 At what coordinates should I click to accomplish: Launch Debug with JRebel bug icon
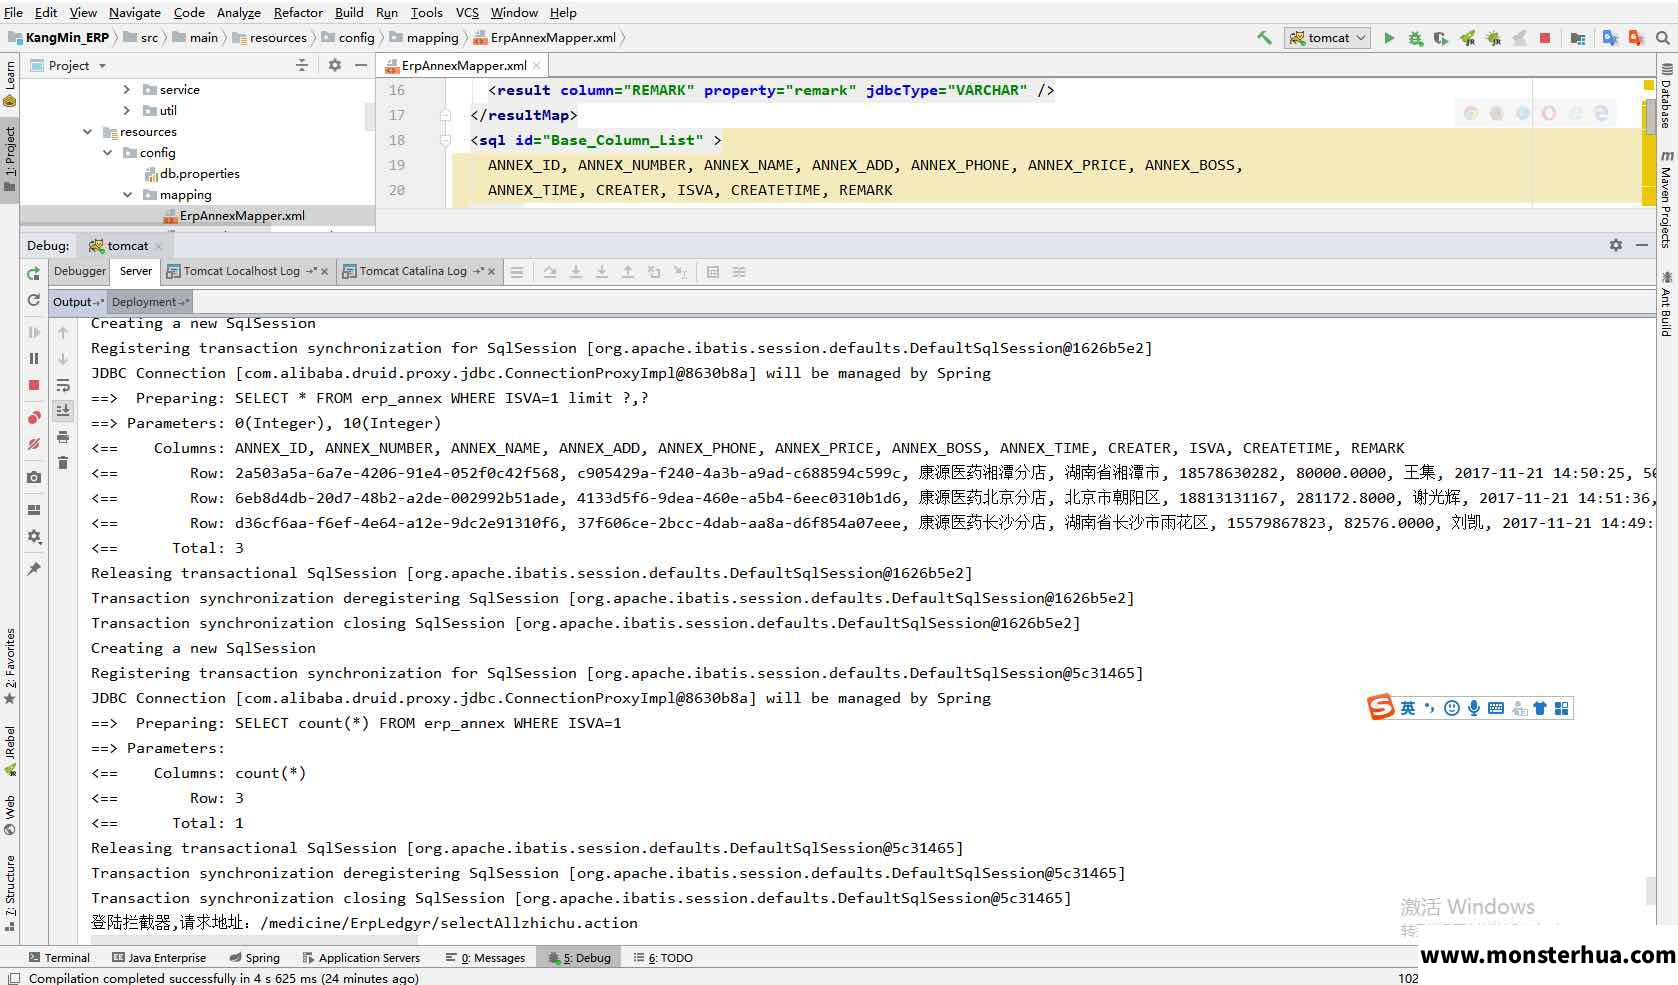pyautogui.click(x=1493, y=38)
